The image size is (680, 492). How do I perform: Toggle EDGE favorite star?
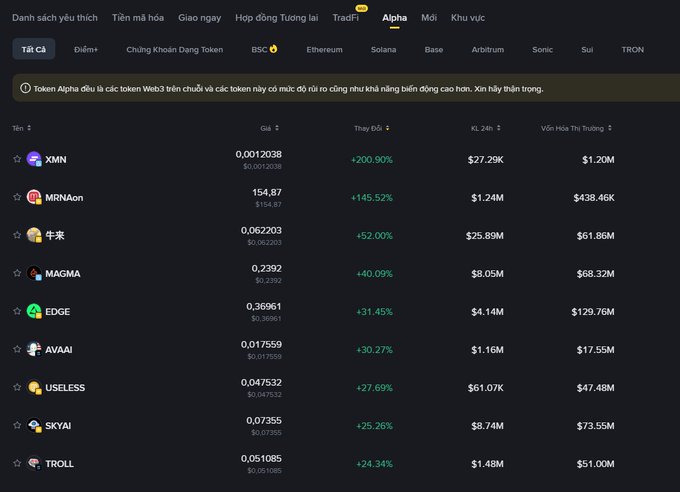pos(17,312)
